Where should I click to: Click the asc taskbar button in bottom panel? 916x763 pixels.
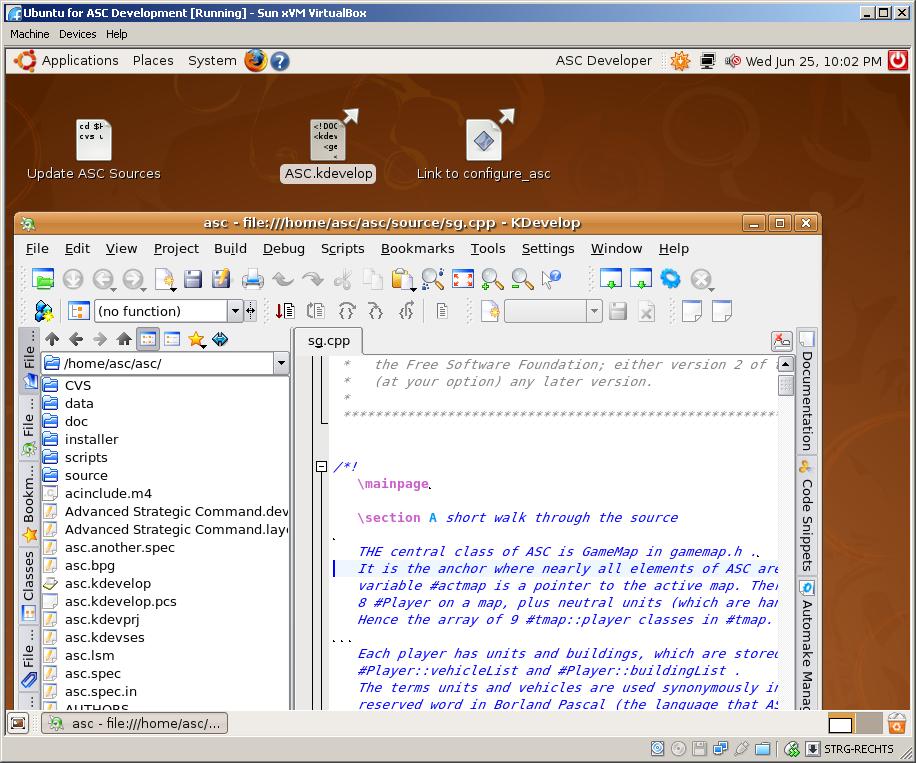click(x=134, y=723)
